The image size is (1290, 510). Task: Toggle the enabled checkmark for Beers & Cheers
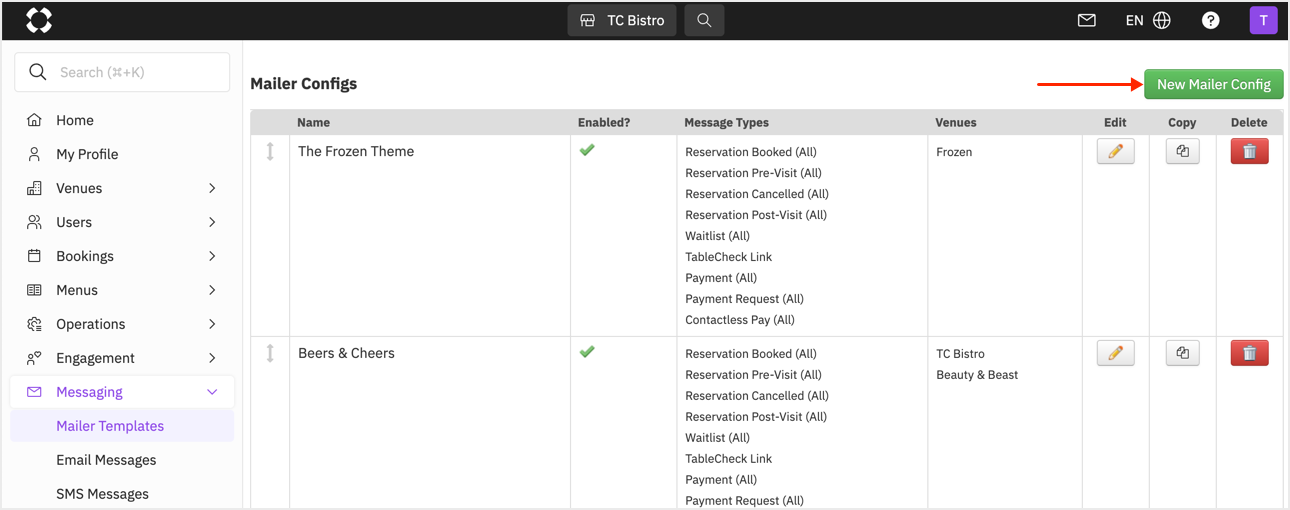tap(587, 352)
